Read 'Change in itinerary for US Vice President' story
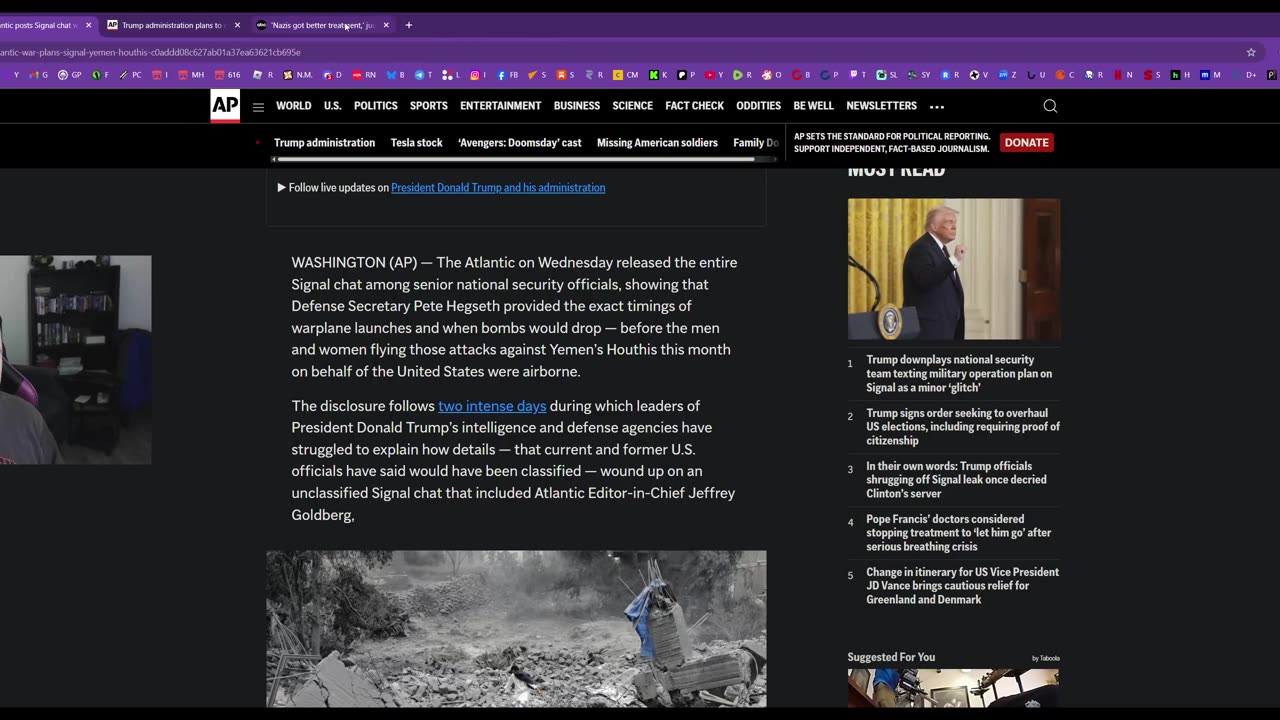Screen dimensions: 1280x720 click(x=962, y=585)
